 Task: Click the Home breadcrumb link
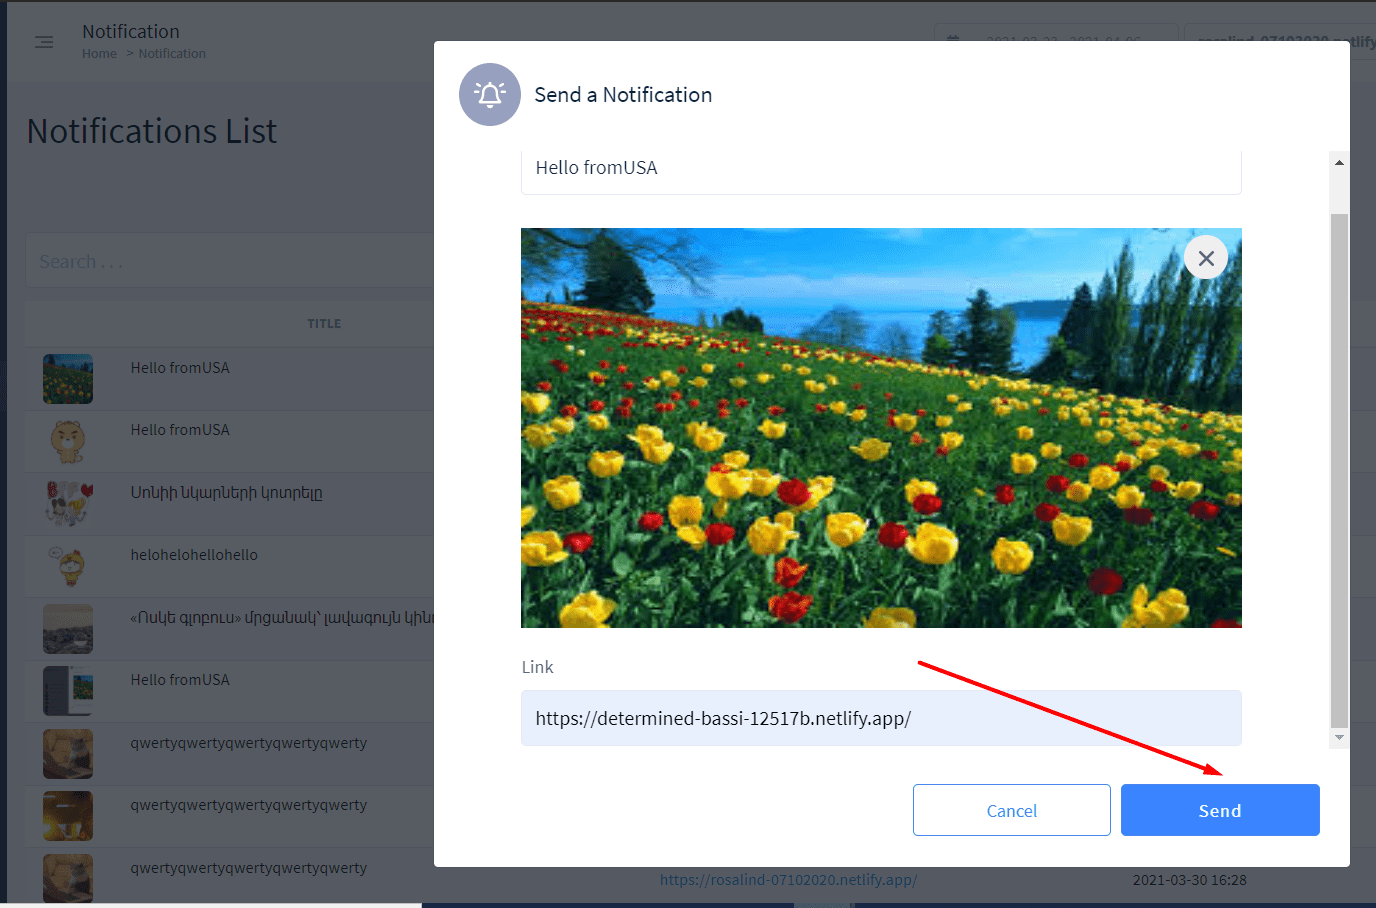coord(99,54)
